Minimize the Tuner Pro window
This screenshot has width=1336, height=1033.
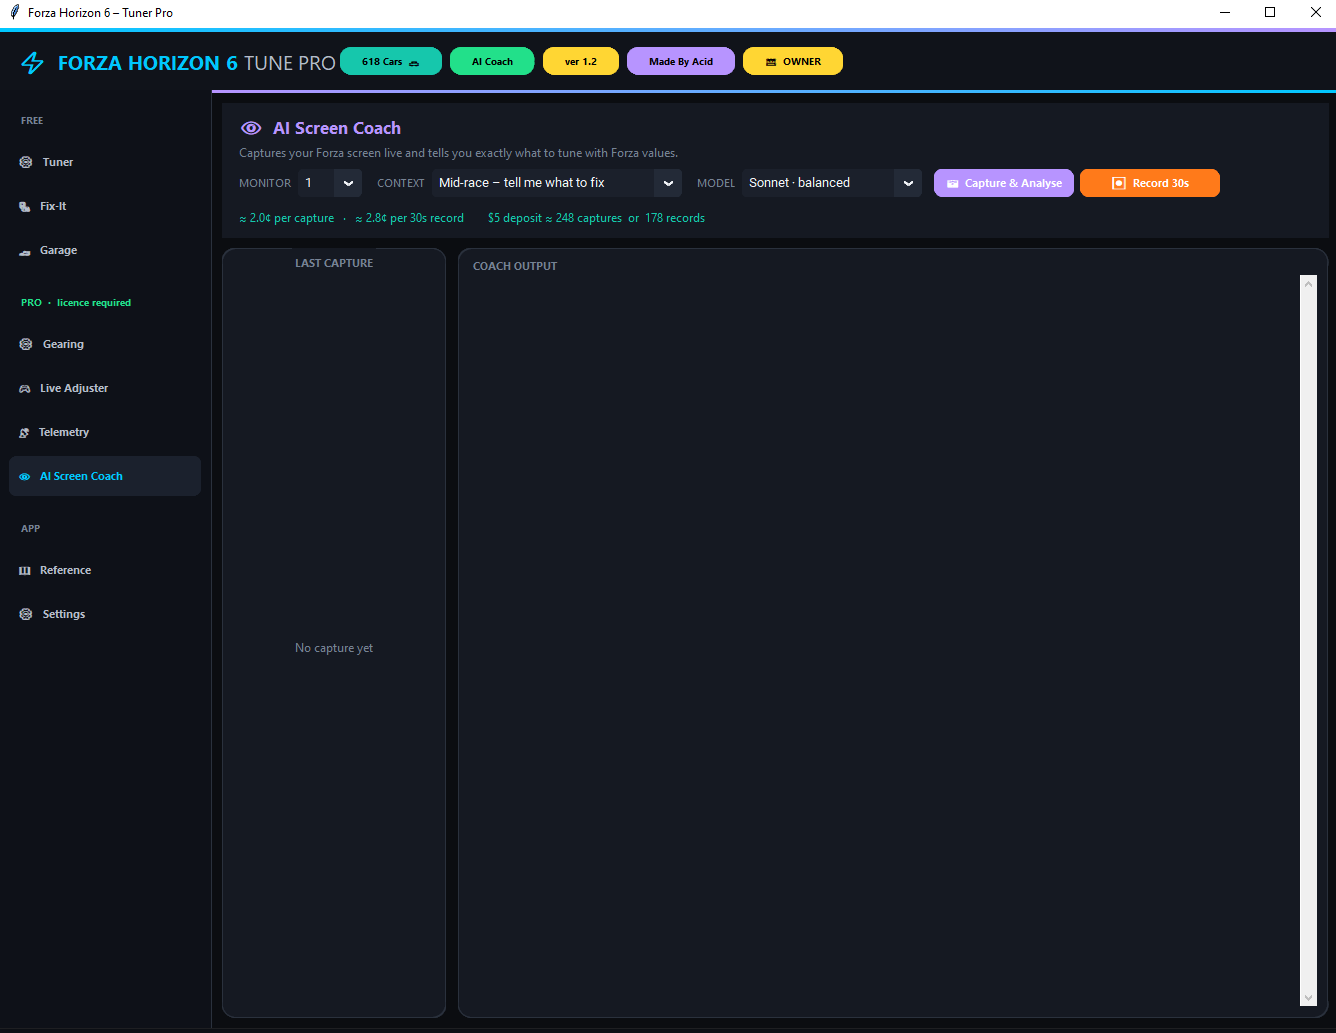pos(1226,13)
